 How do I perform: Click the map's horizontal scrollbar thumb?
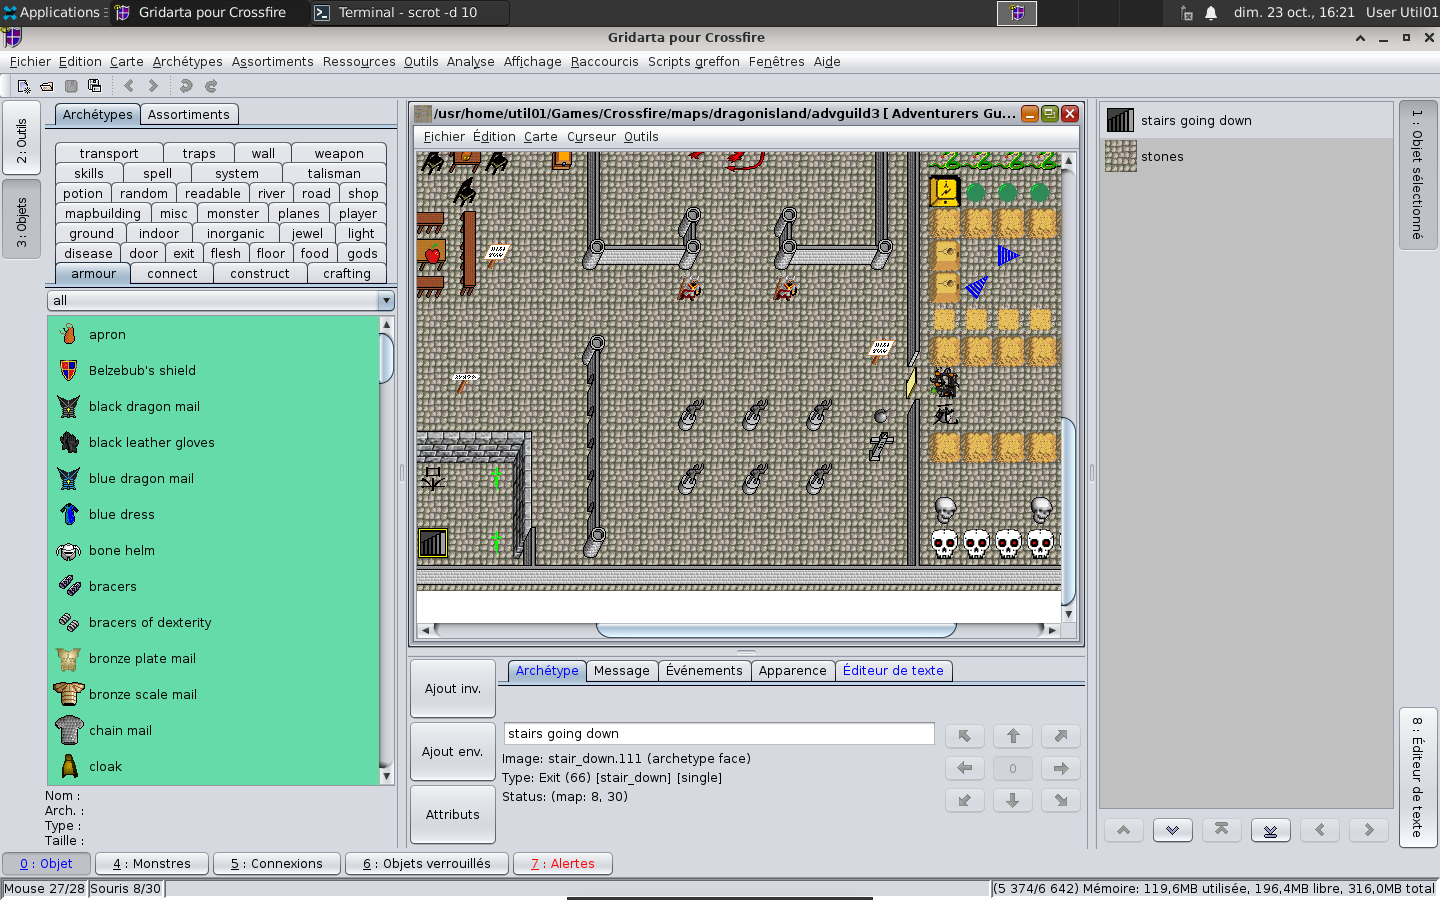776,630
